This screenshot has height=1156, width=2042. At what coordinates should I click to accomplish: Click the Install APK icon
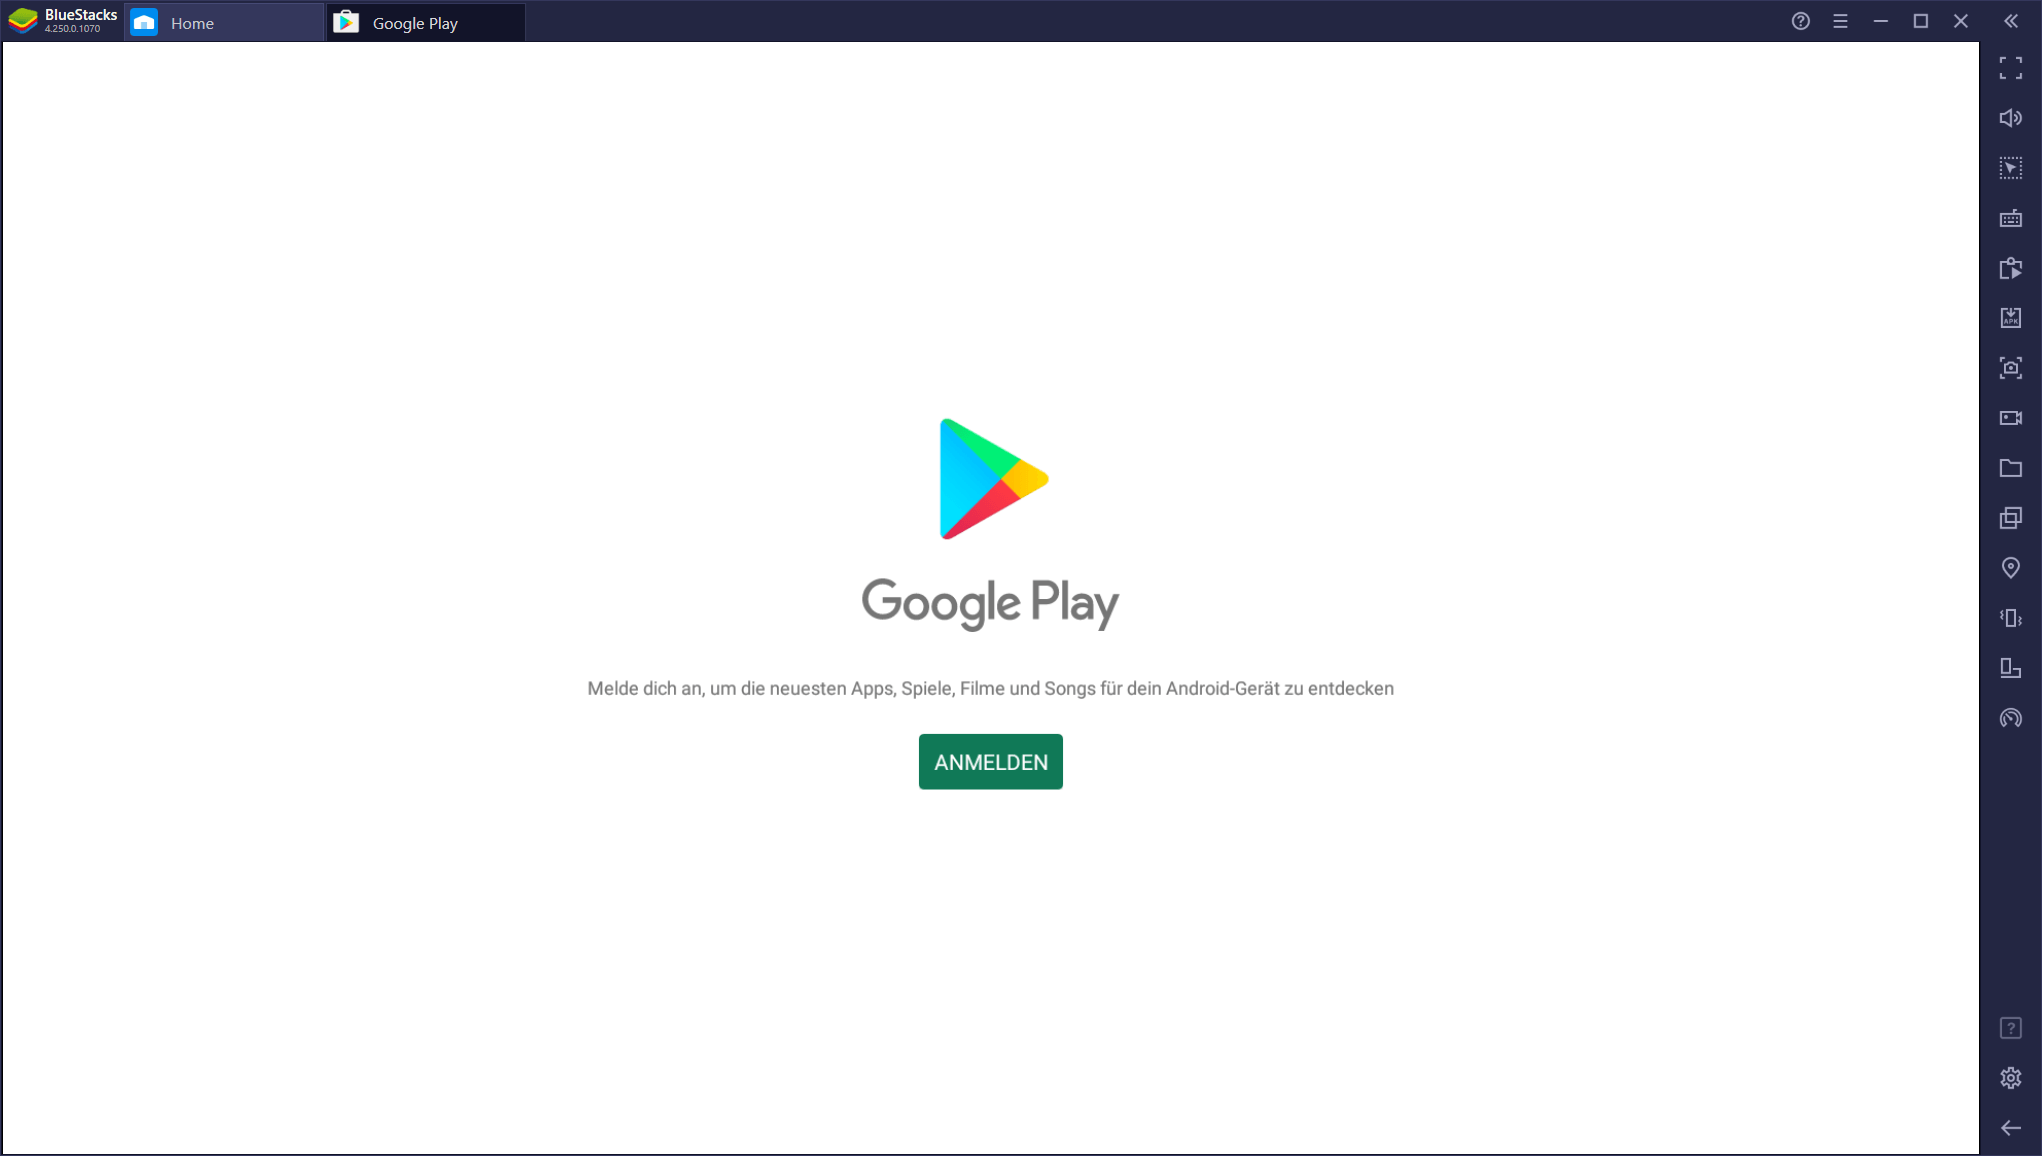click(x=2010, y=318)
